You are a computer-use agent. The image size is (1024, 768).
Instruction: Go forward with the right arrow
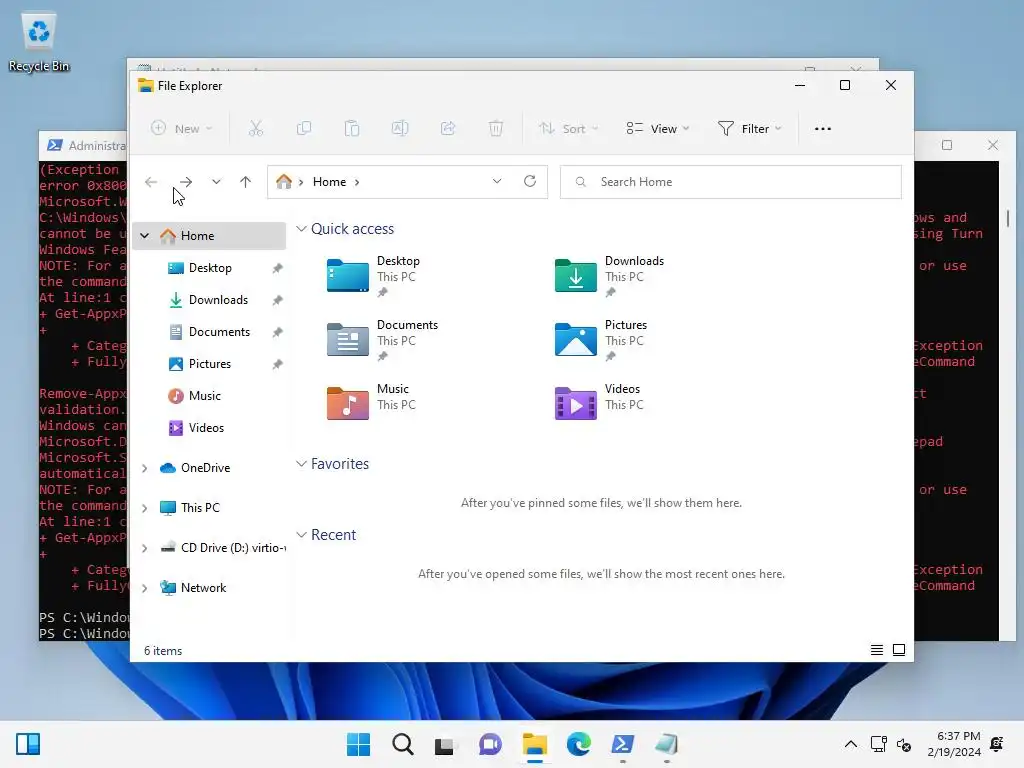(186, 182)
